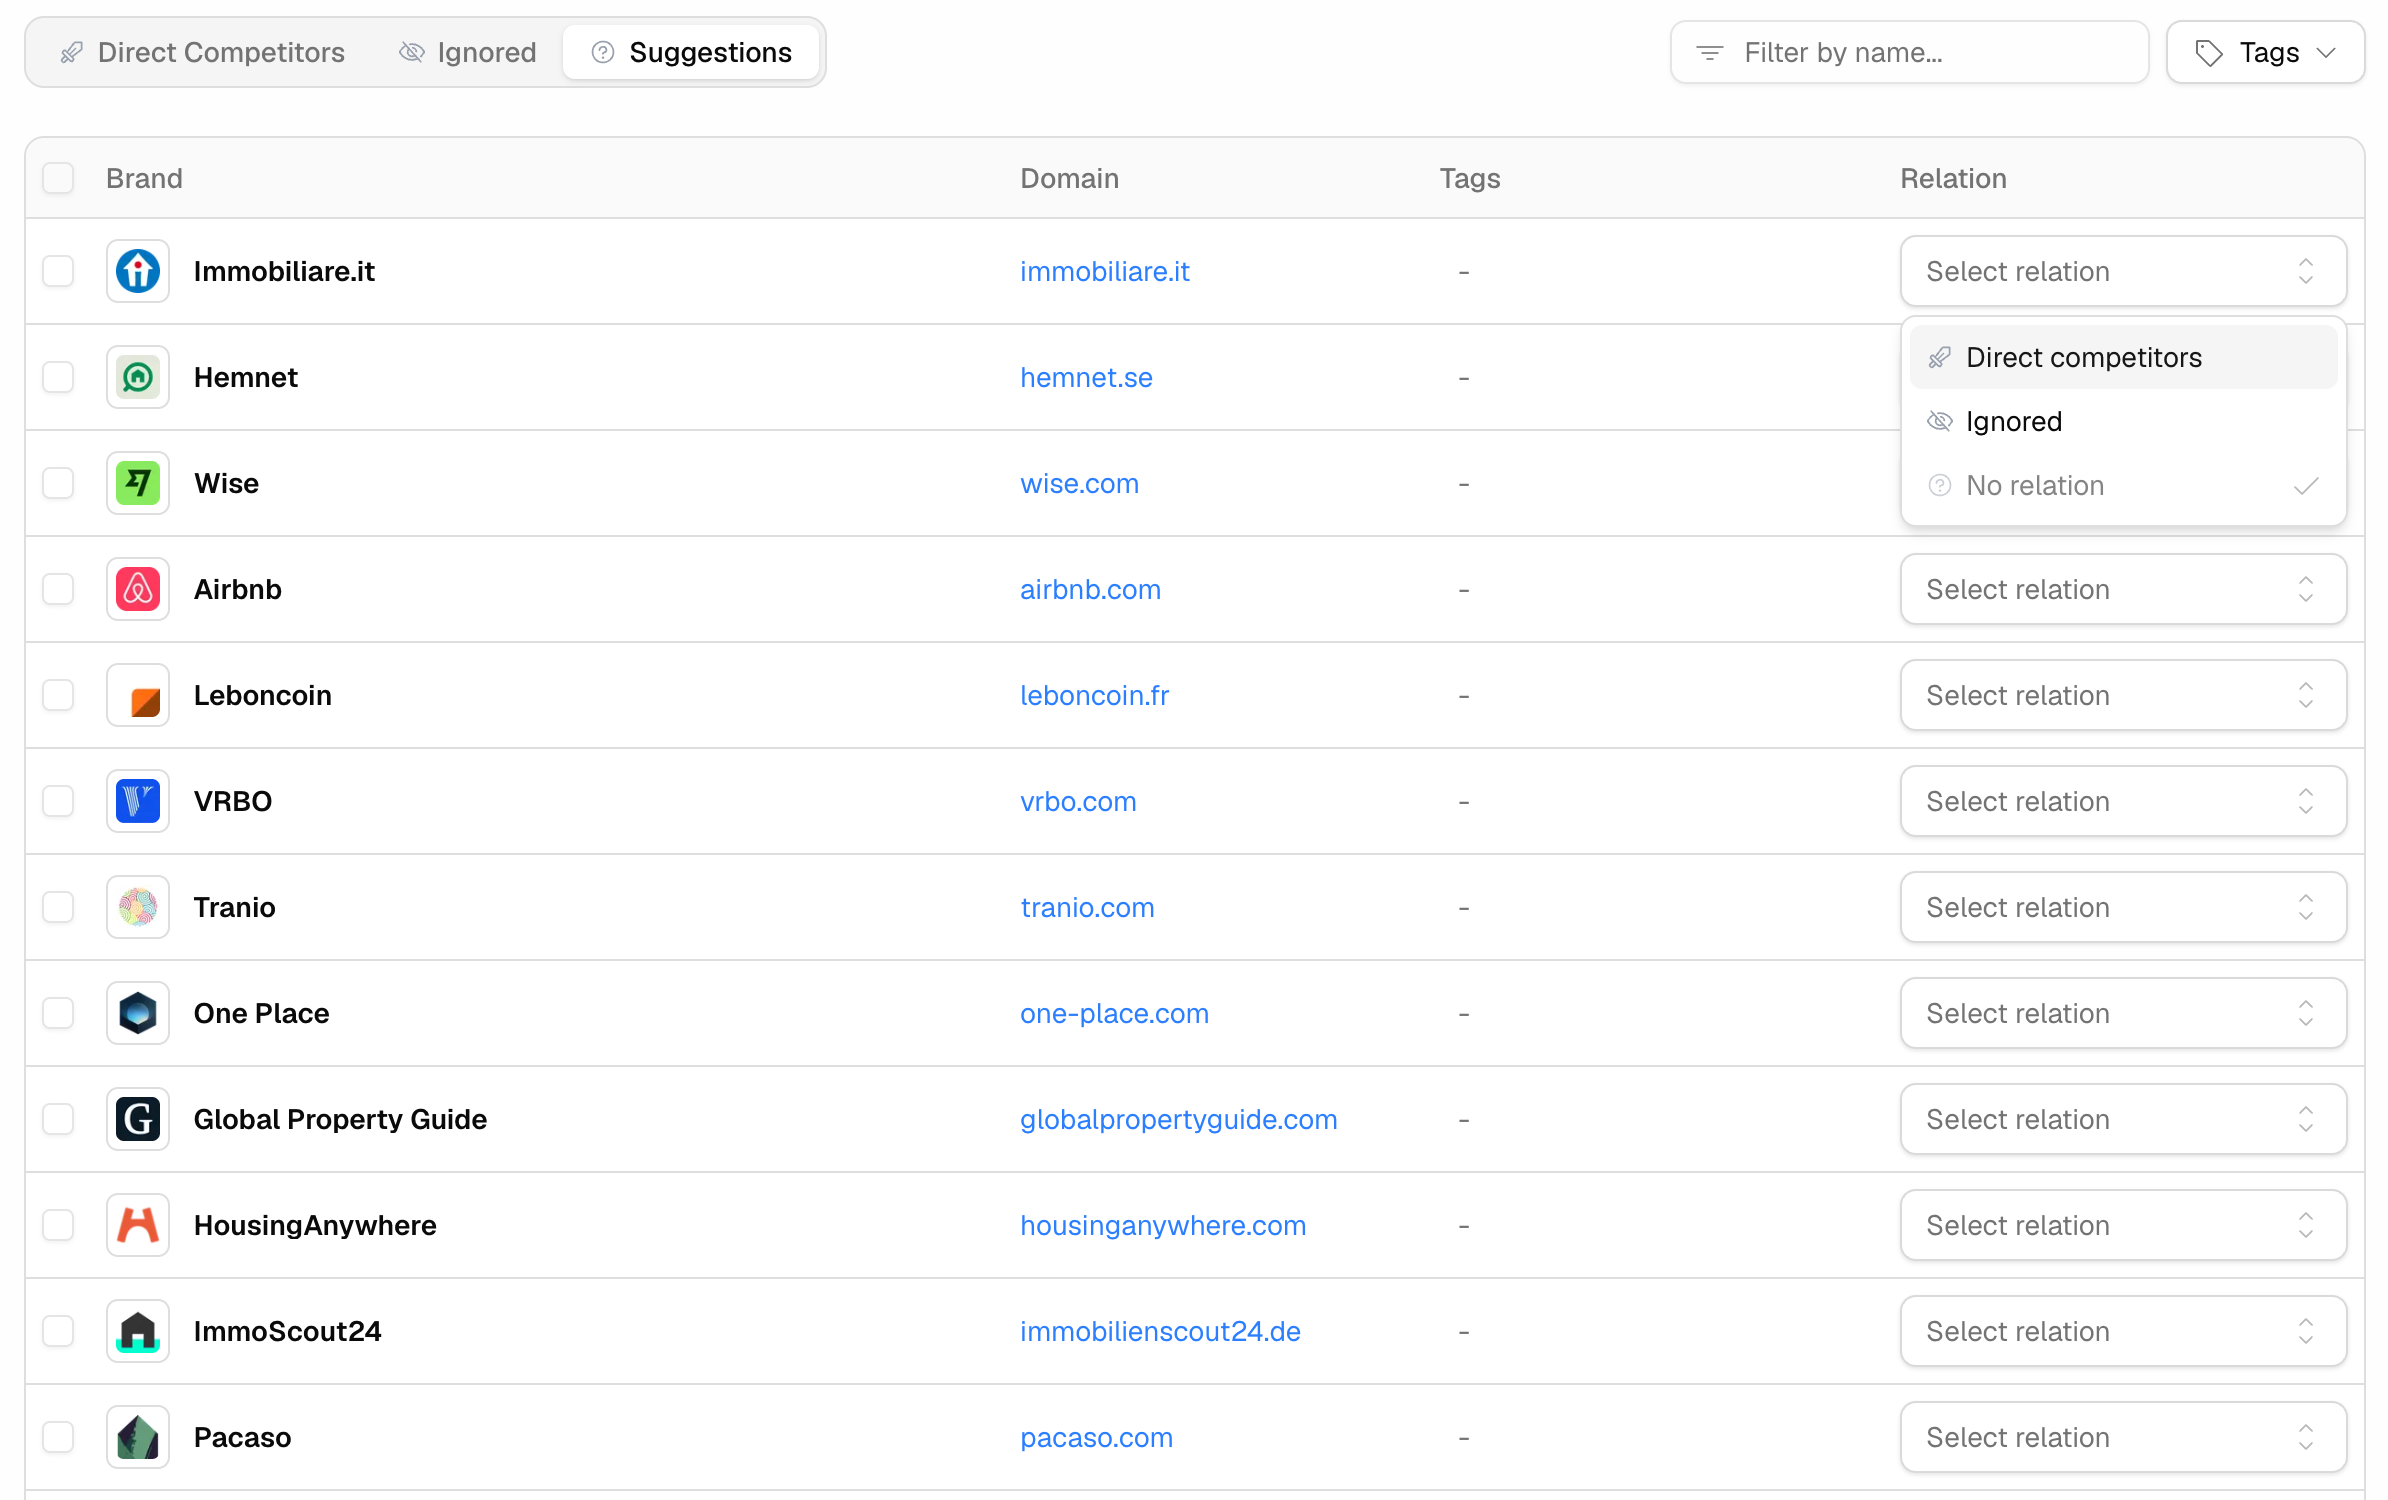Open the vrbo.com domain link
The image size is (2388, 1500).
1078,801
